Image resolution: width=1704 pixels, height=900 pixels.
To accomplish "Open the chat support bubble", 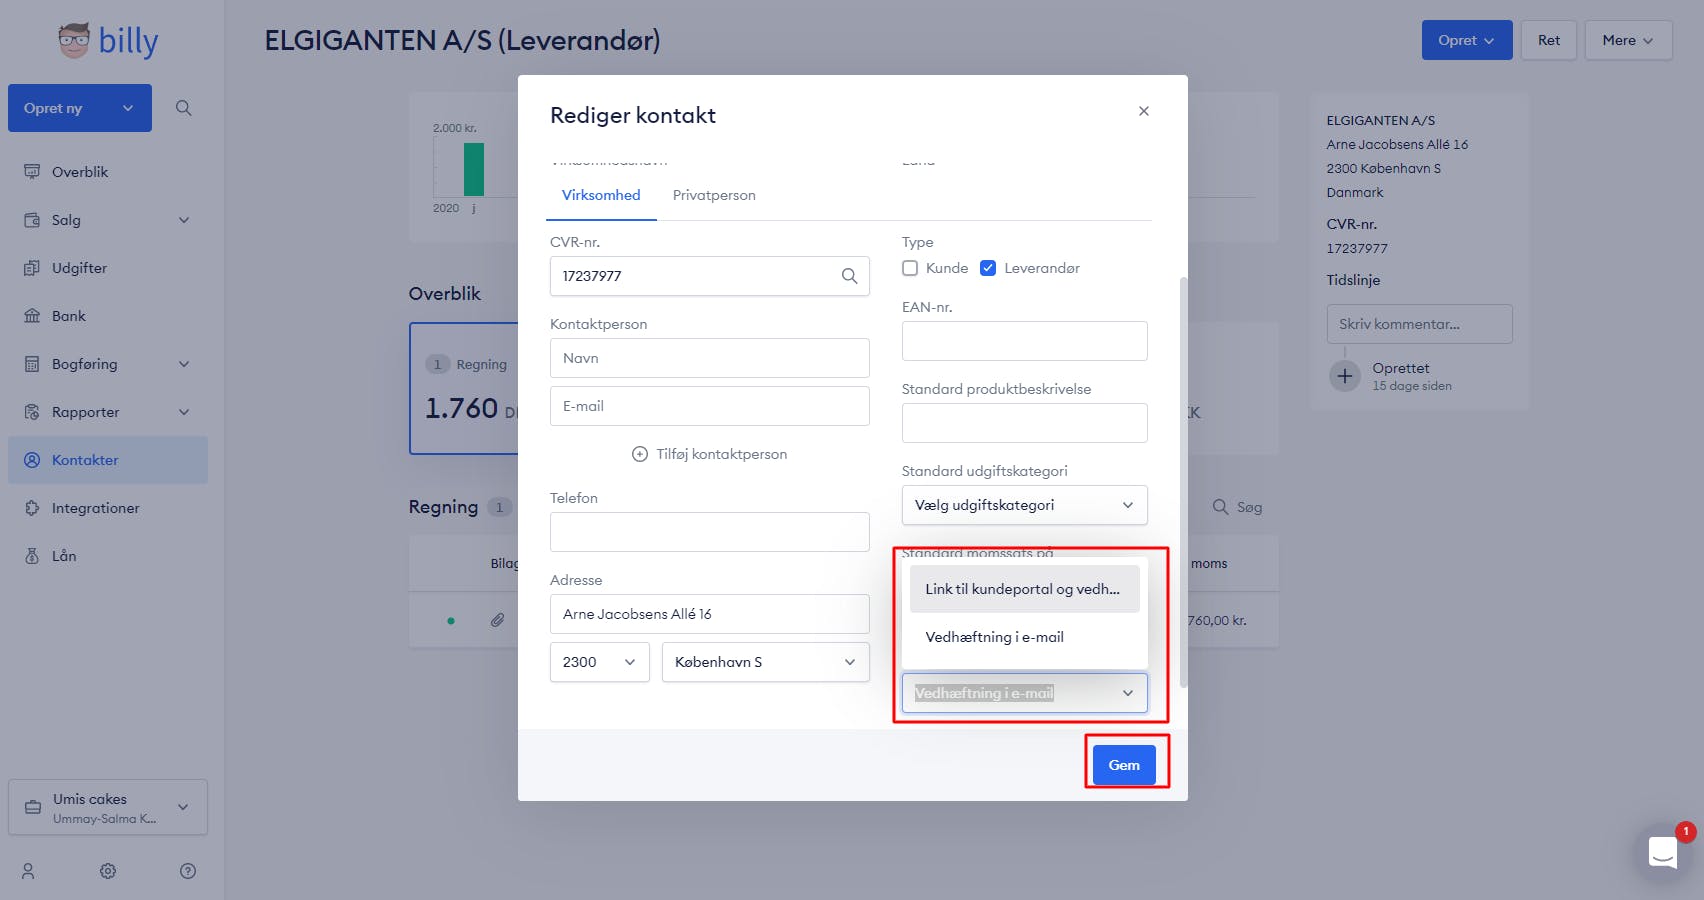I will [1663, 853].
